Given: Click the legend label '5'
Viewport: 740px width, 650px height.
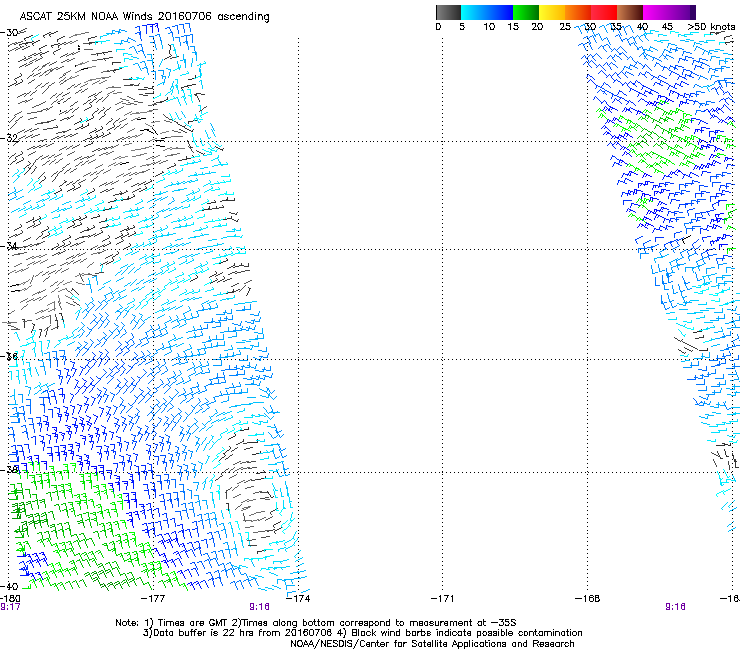Looking at the screenshot, I should 462,27.
